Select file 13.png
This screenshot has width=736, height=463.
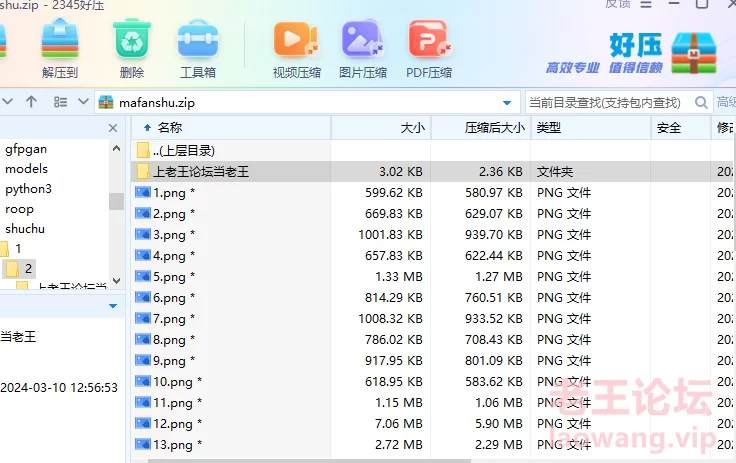point(432,444)
